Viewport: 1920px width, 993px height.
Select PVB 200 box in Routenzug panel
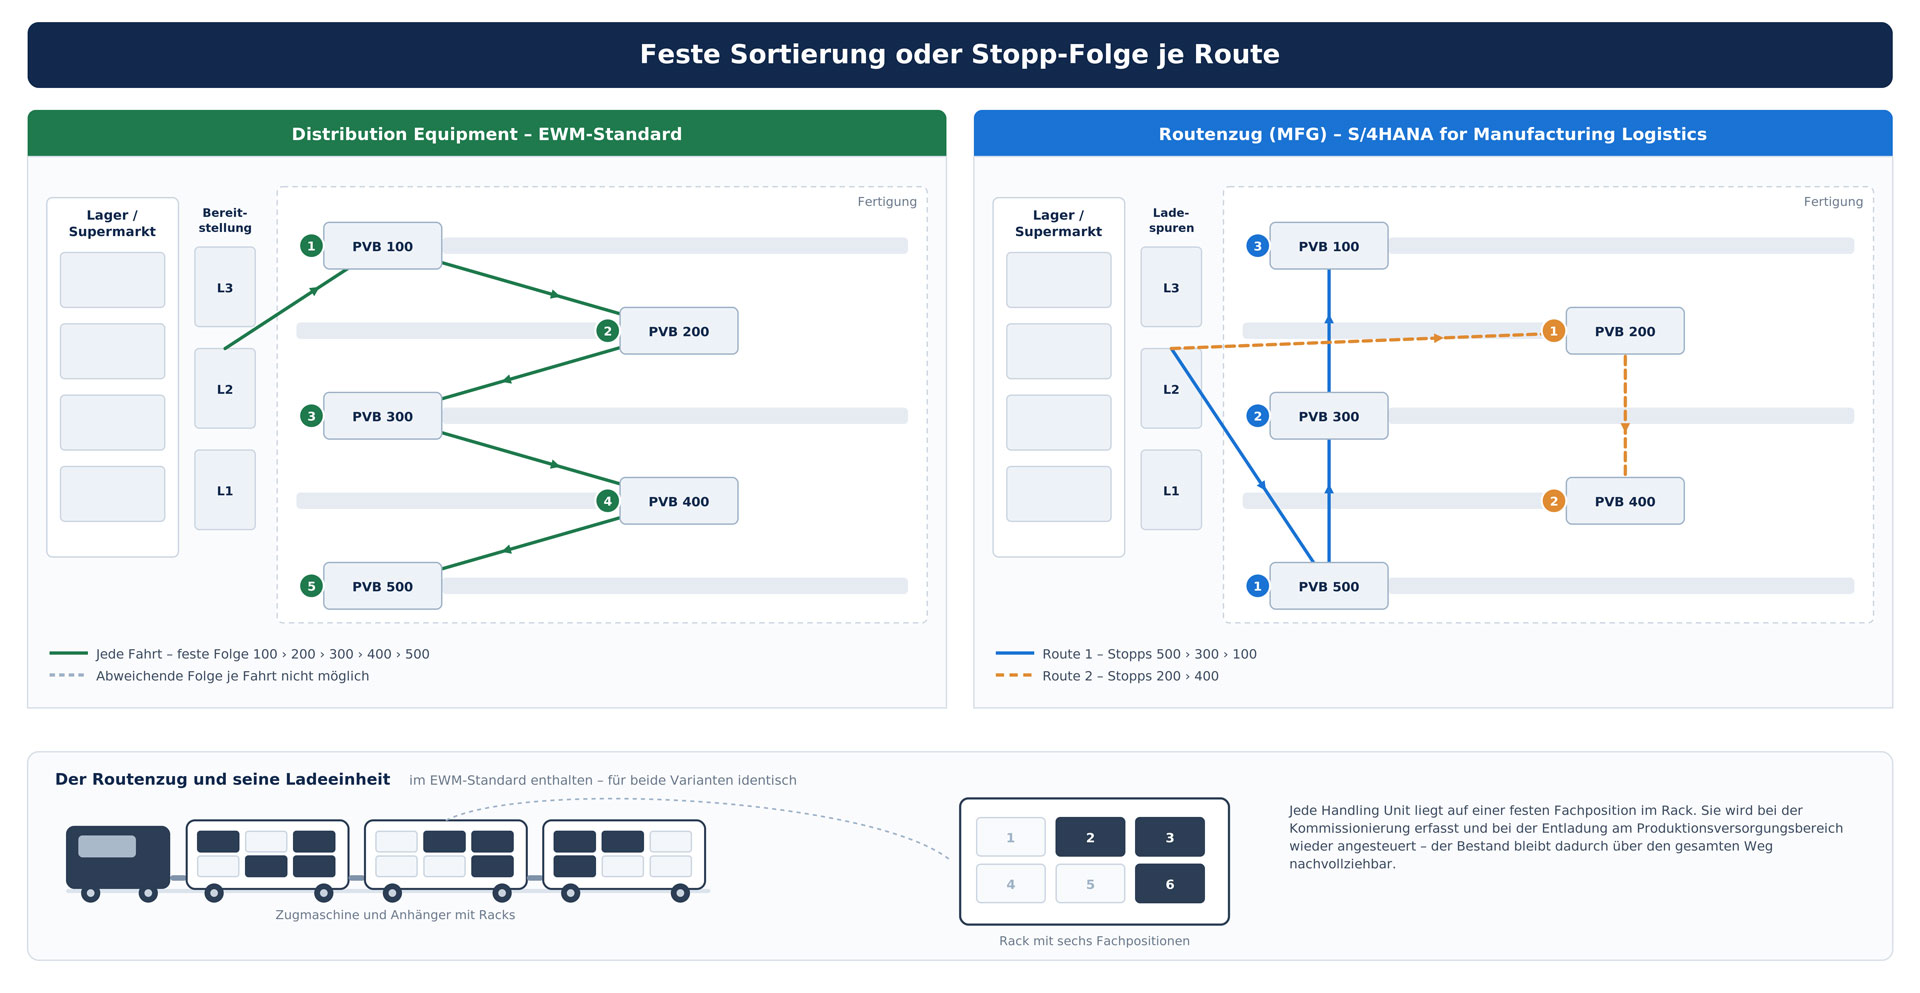click(x=1624, y=331)
